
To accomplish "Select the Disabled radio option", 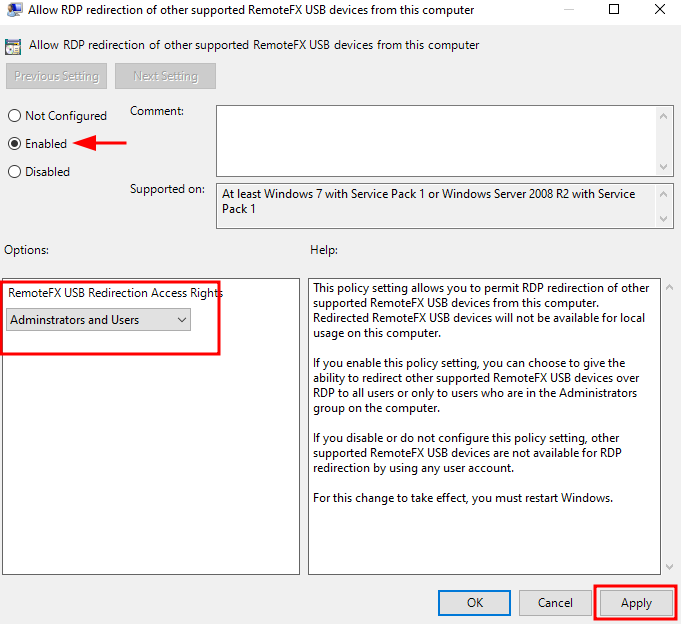I will 15,172.
